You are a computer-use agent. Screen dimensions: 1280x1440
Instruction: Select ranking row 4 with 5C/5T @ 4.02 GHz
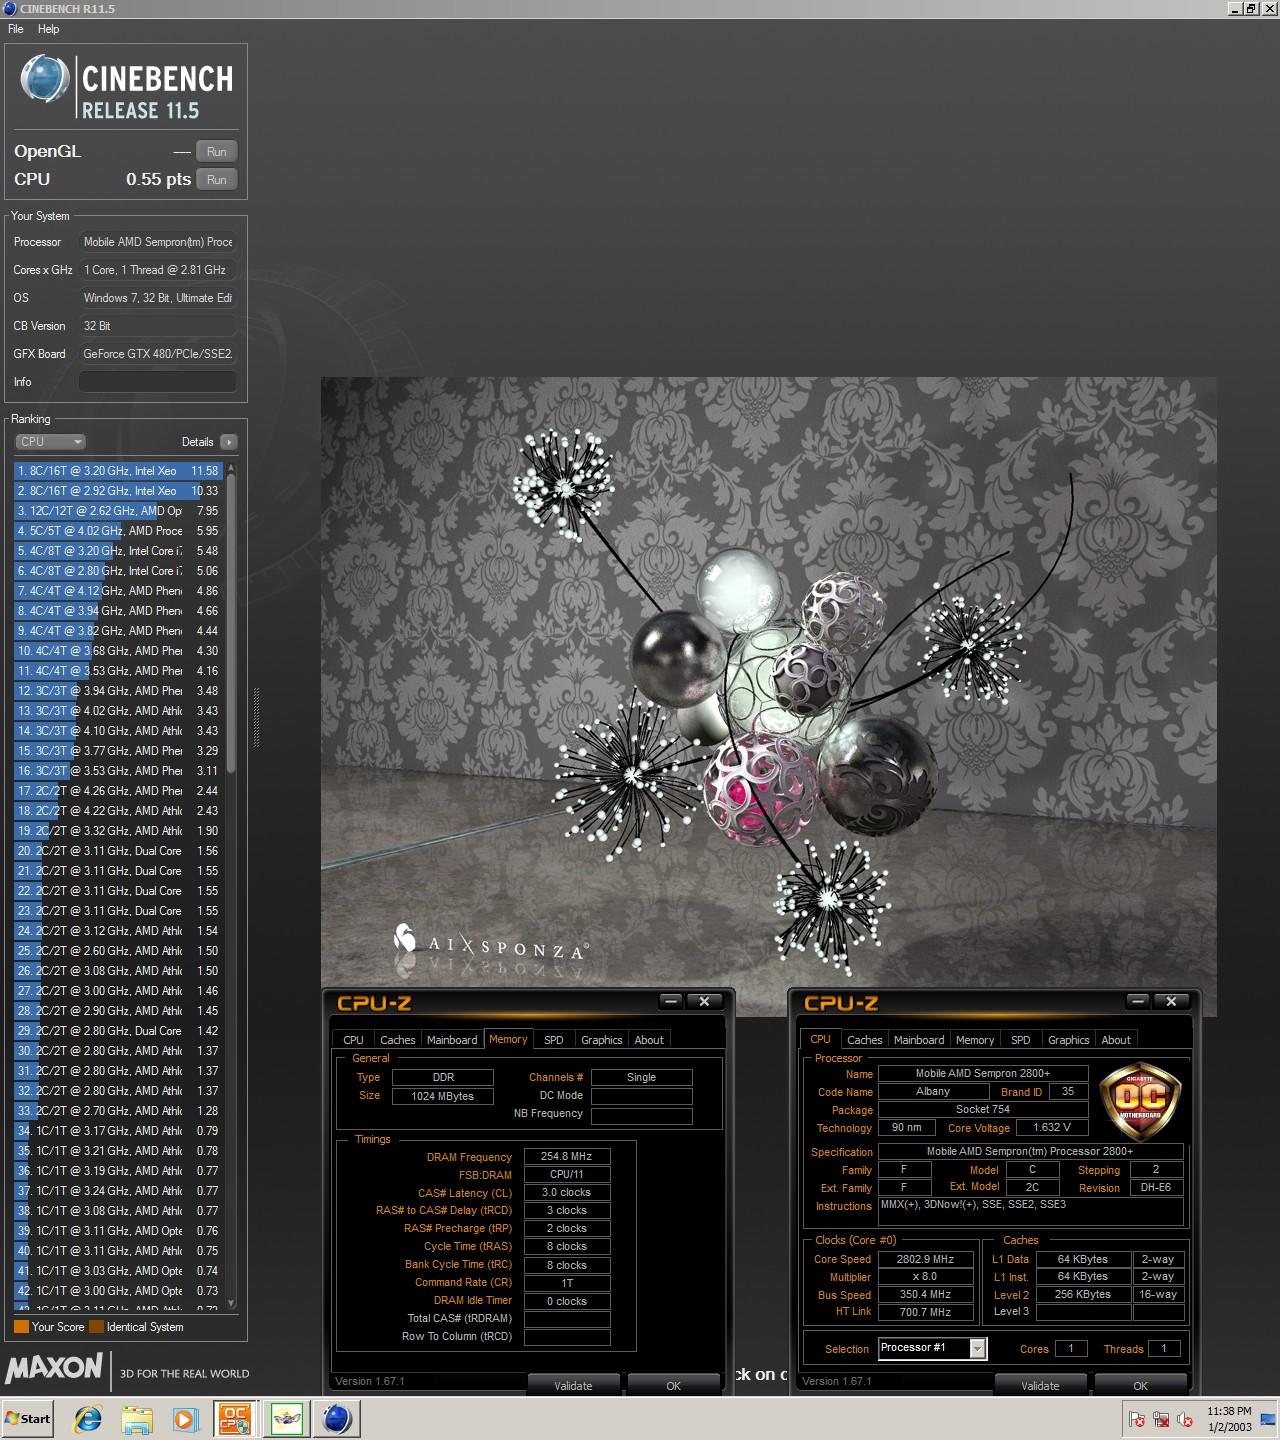(118, 531)
